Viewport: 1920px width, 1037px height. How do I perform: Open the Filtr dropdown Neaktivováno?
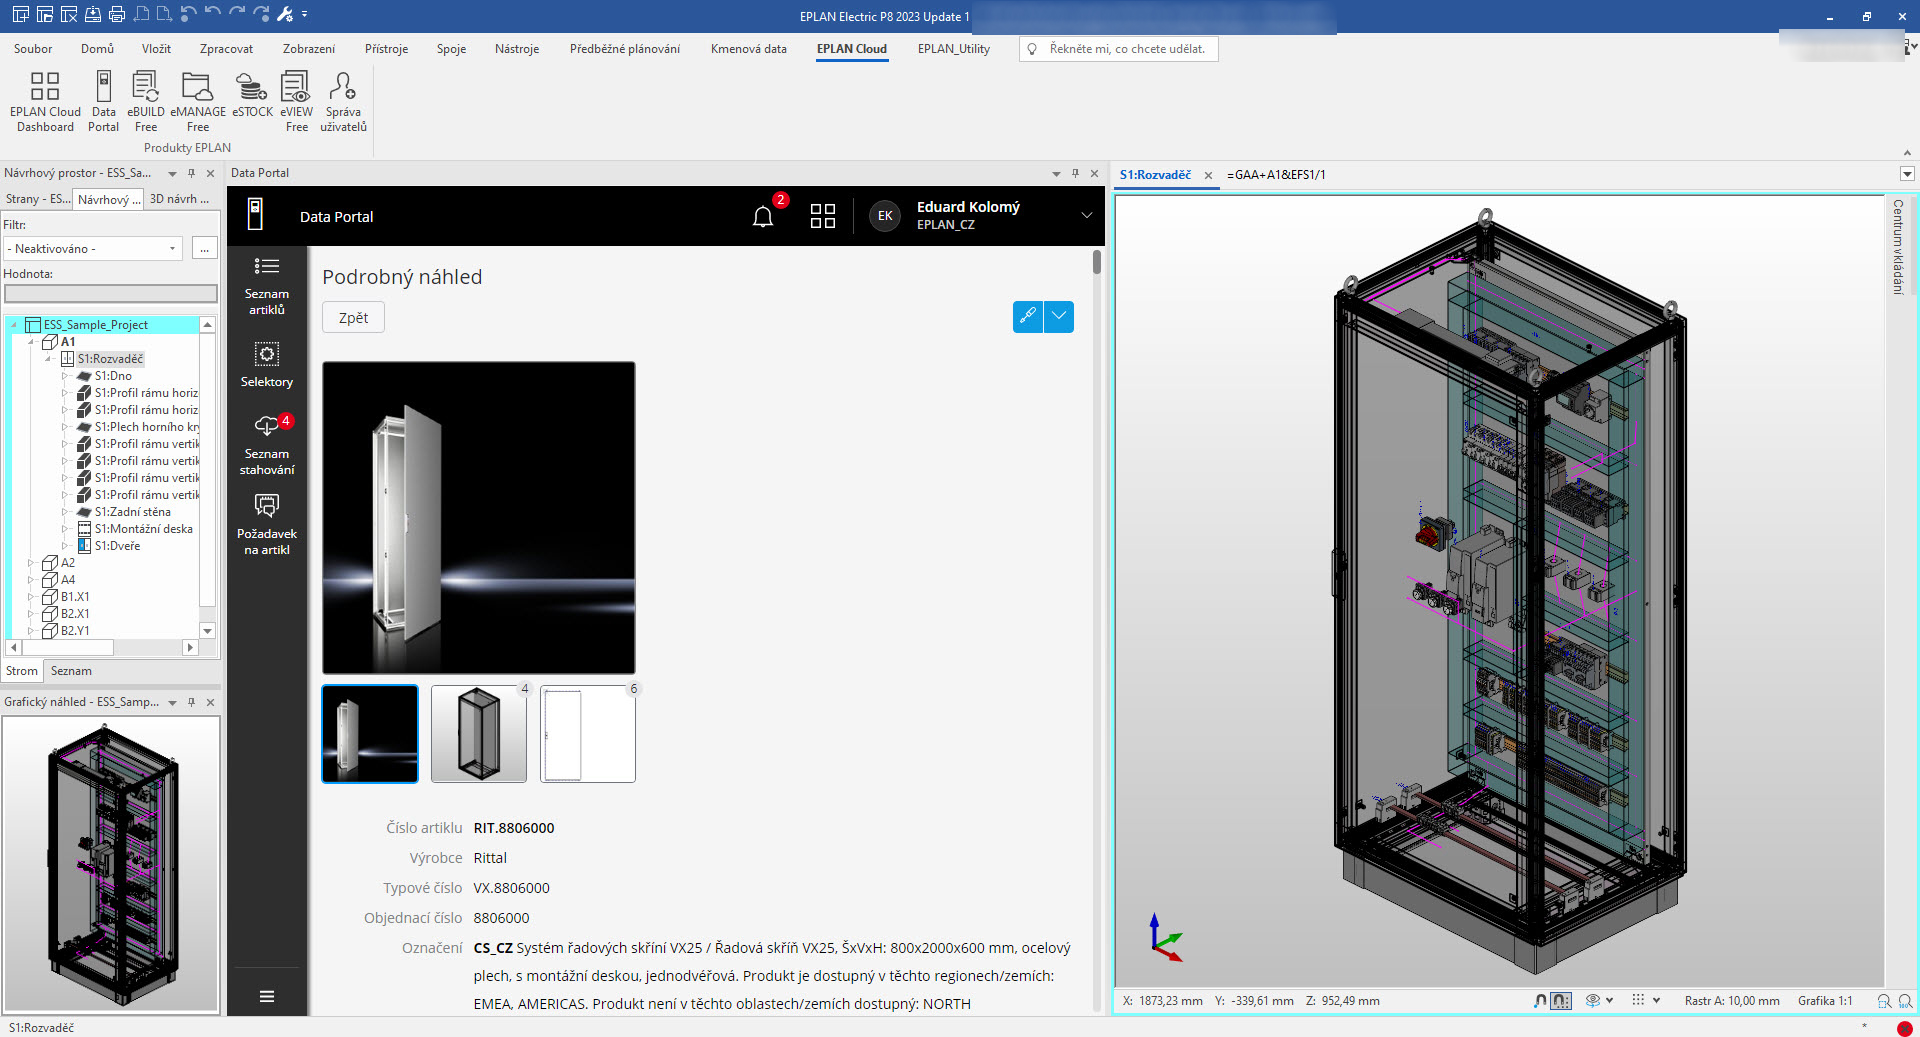[92, 249]
